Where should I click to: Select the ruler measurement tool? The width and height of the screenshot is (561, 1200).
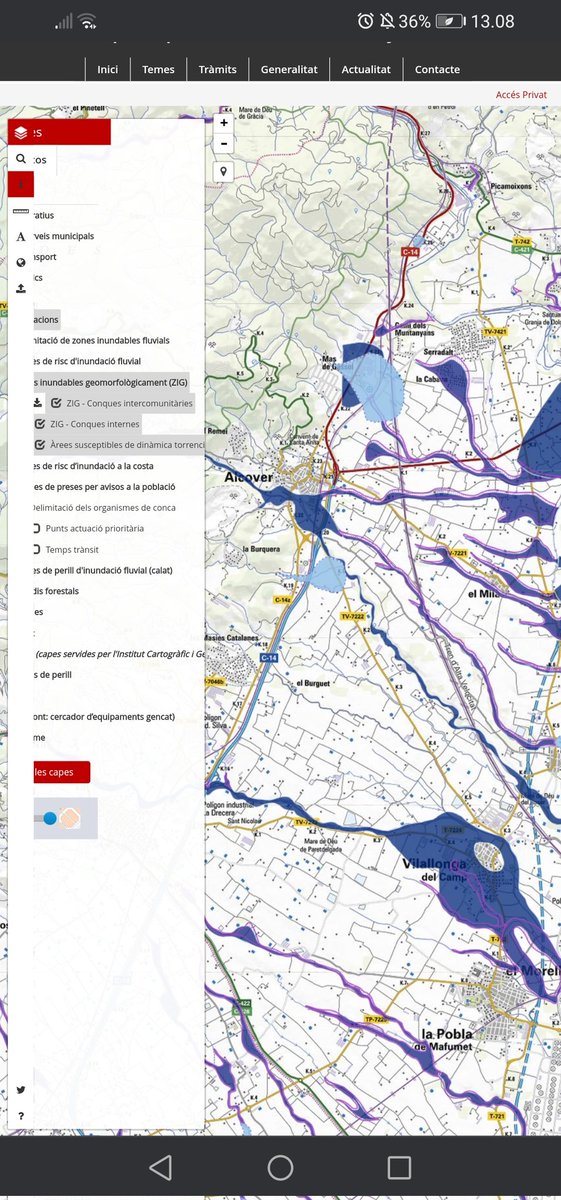[21, 213]
